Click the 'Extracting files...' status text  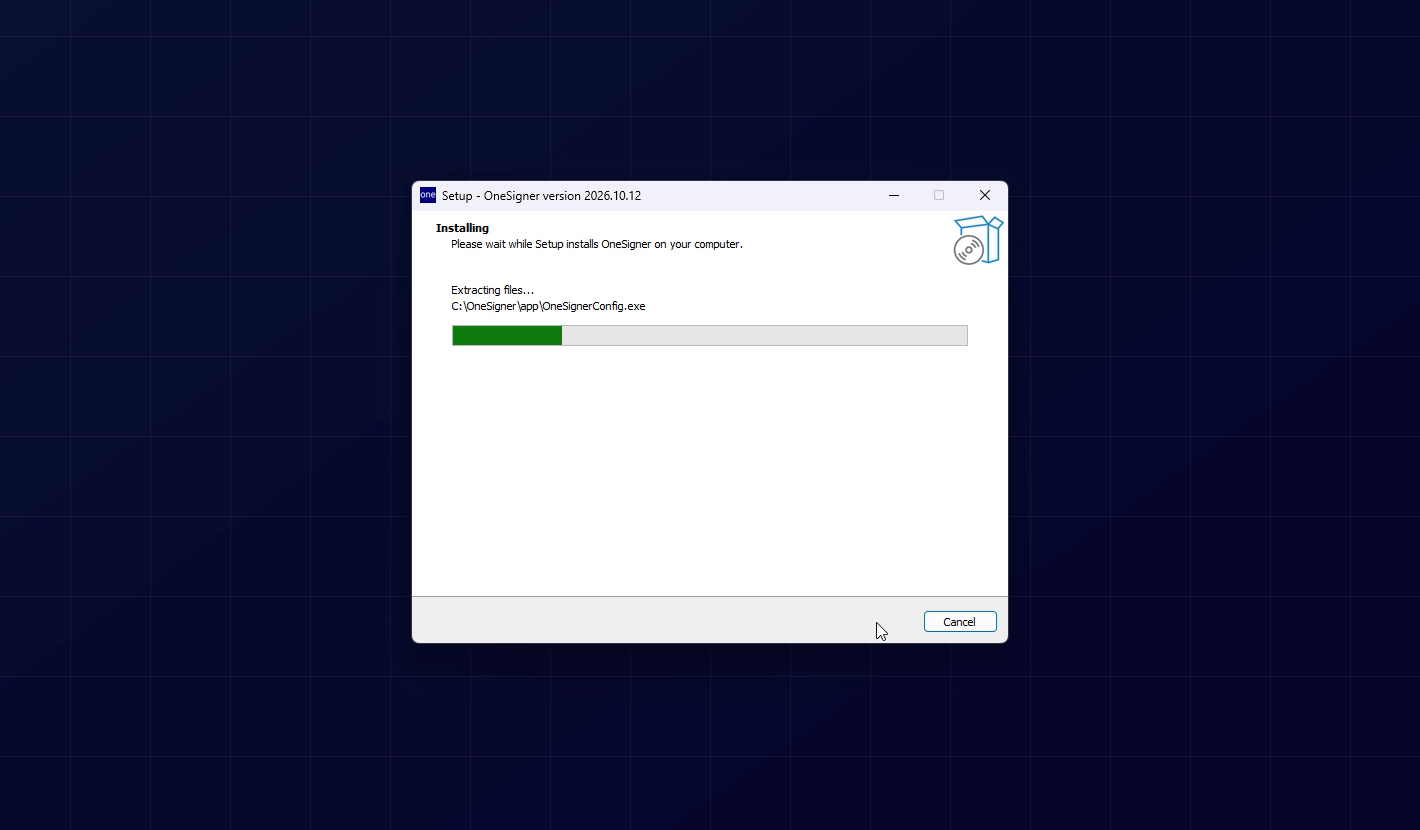pos(493,290)
